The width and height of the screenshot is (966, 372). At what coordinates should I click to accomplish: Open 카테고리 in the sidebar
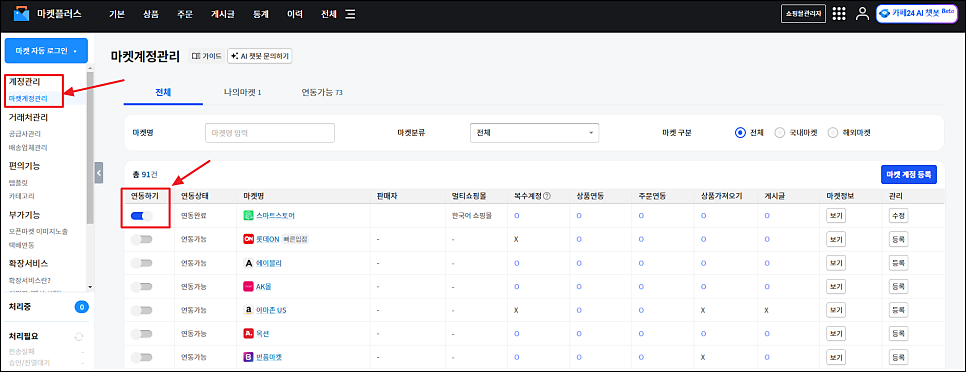[21, 196]
